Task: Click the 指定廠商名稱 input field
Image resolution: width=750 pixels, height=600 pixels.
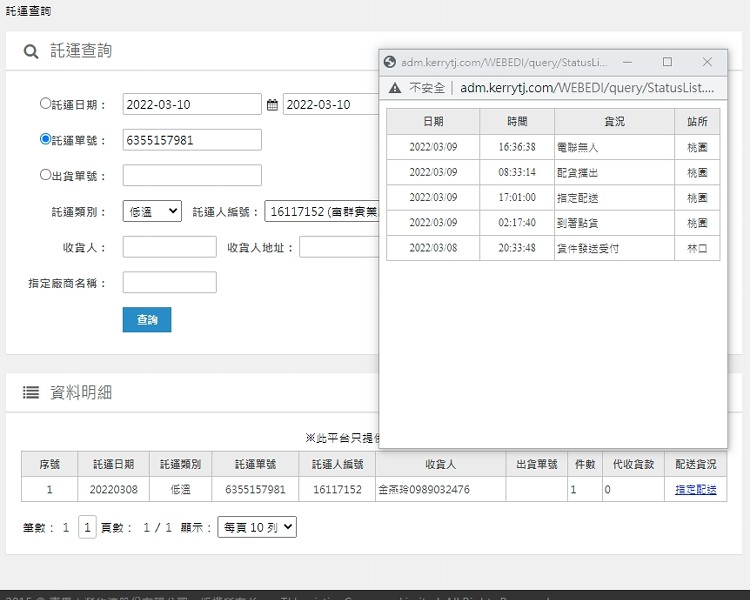Action: point(170,282)
